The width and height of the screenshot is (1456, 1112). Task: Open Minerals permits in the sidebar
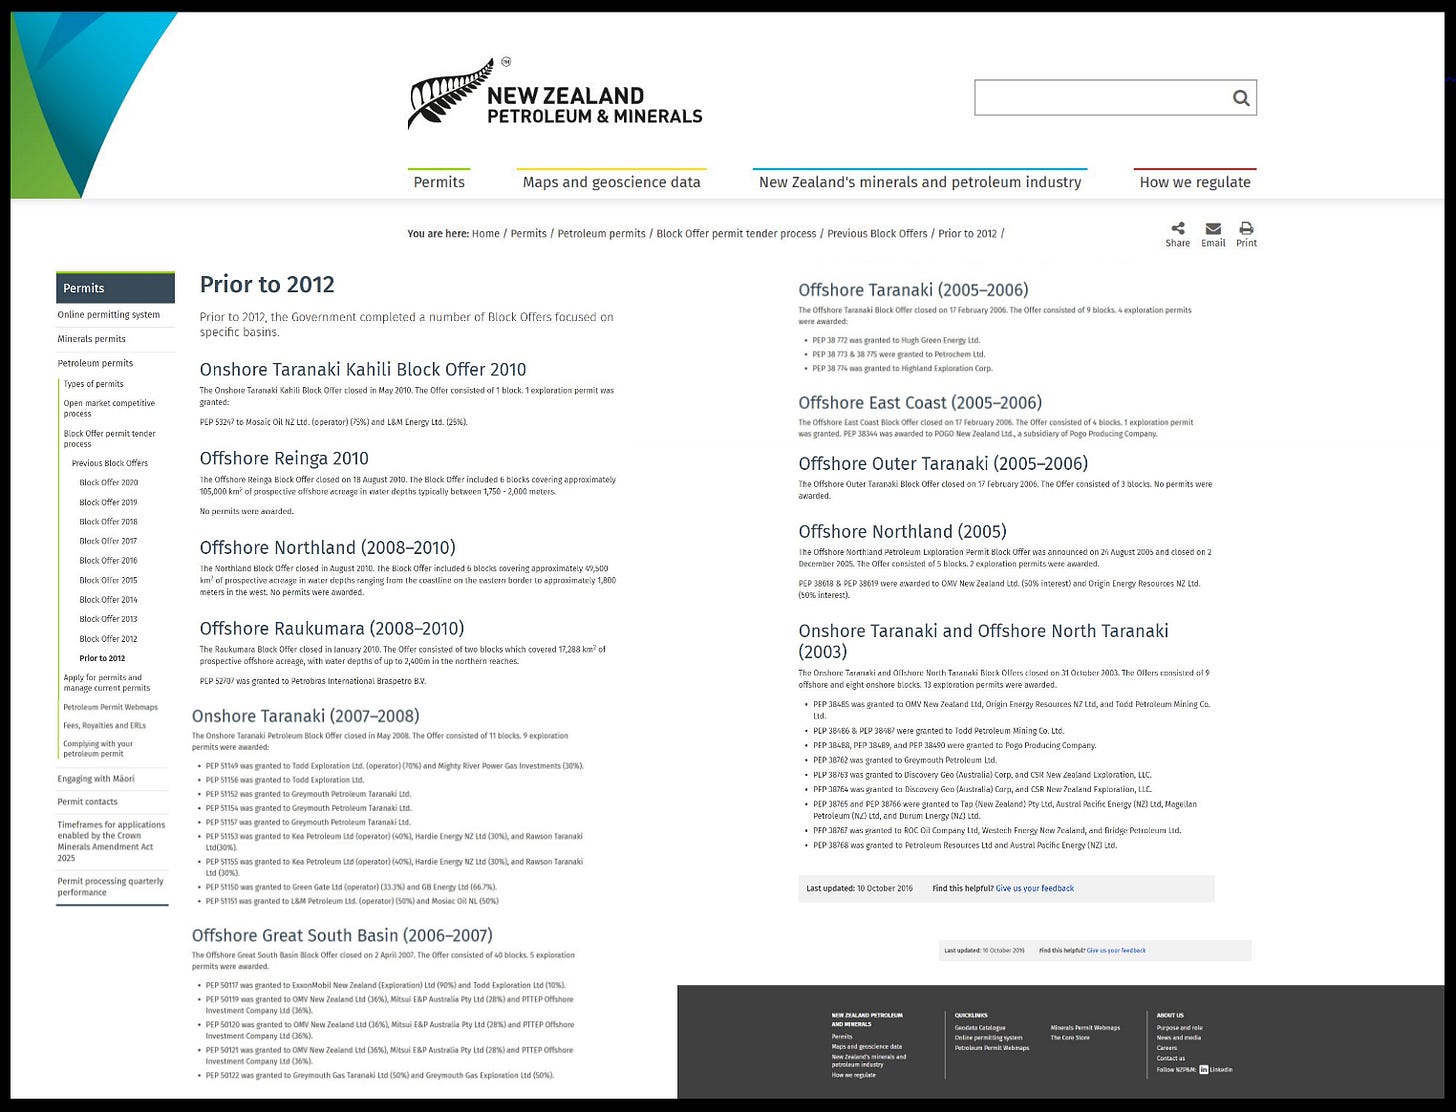pyautogui.click(x=91, y=339)
